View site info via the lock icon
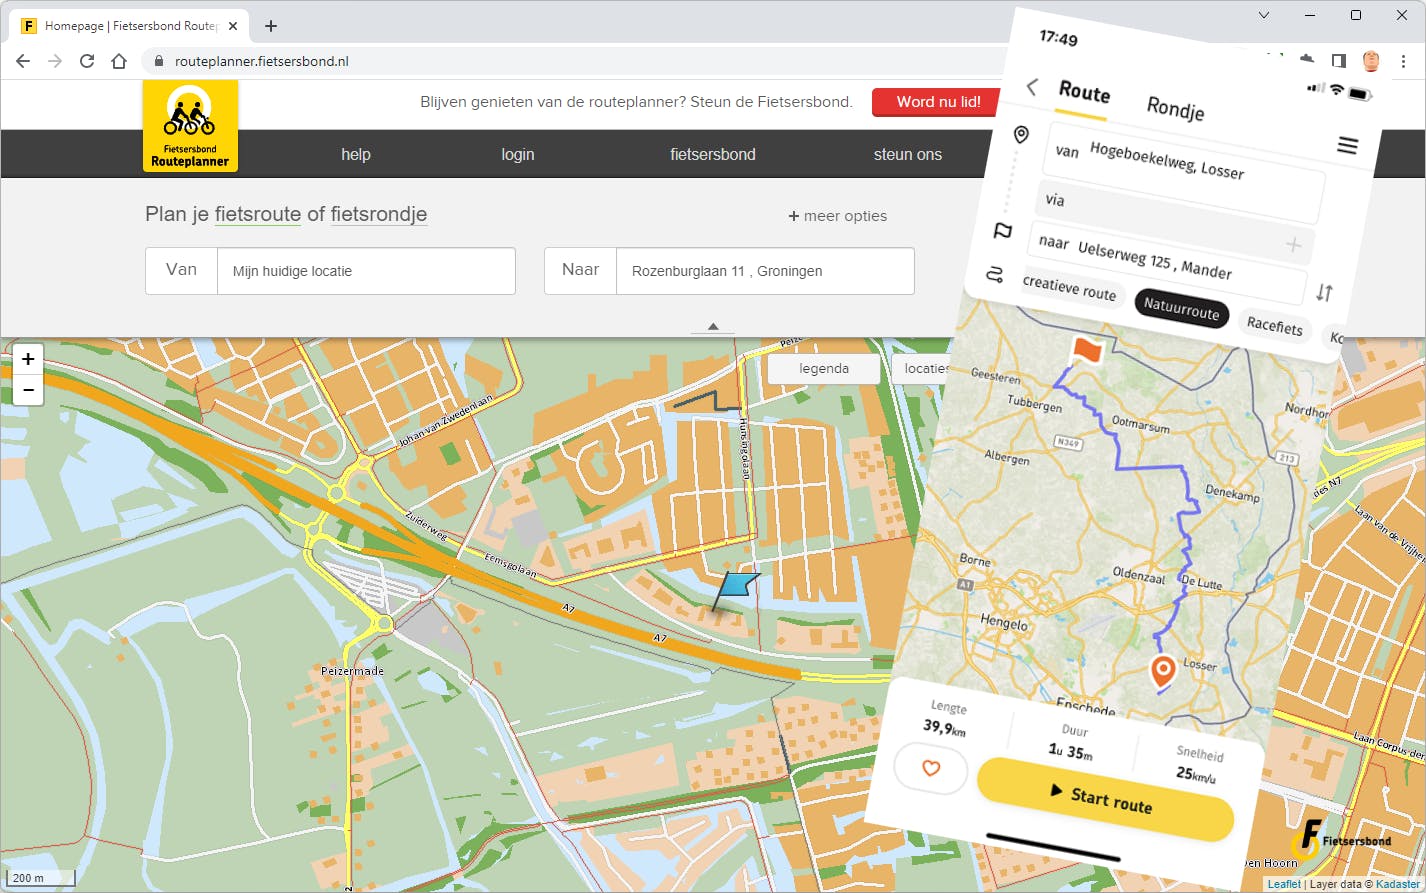The width and height of the screenshot is (1426, 893). pos(158,61)
